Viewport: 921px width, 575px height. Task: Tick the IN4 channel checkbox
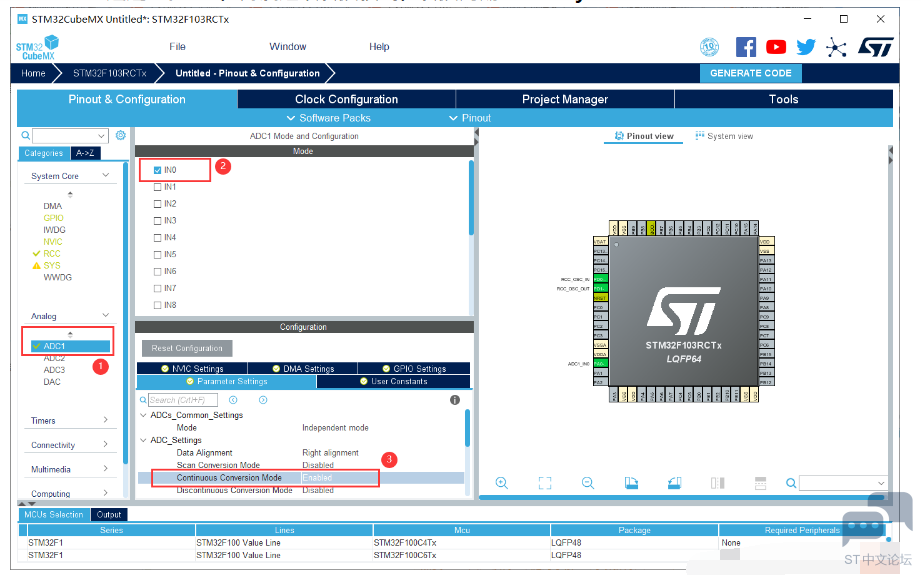pos(157,238)
